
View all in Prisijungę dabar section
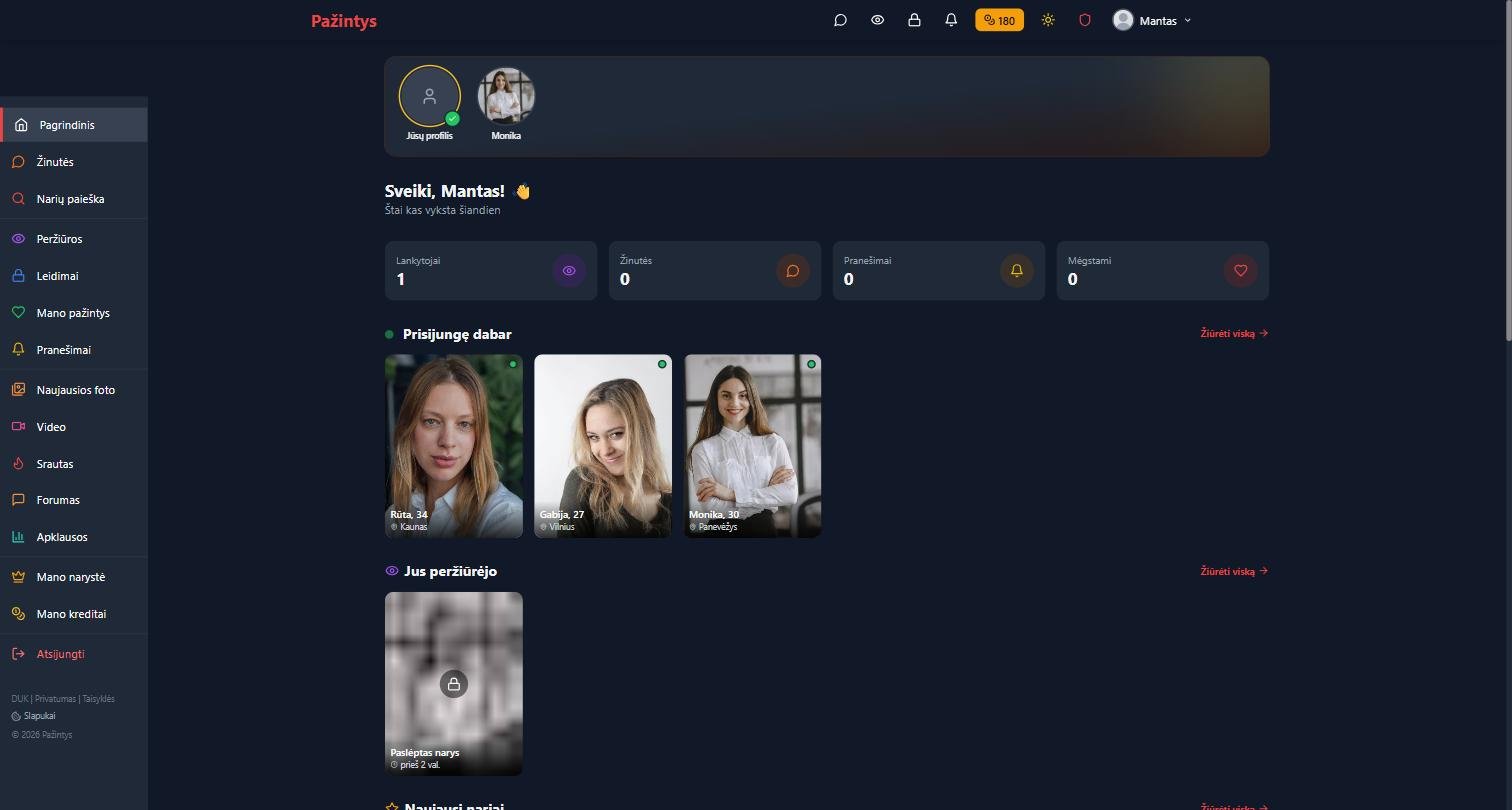coord(1234,334)
